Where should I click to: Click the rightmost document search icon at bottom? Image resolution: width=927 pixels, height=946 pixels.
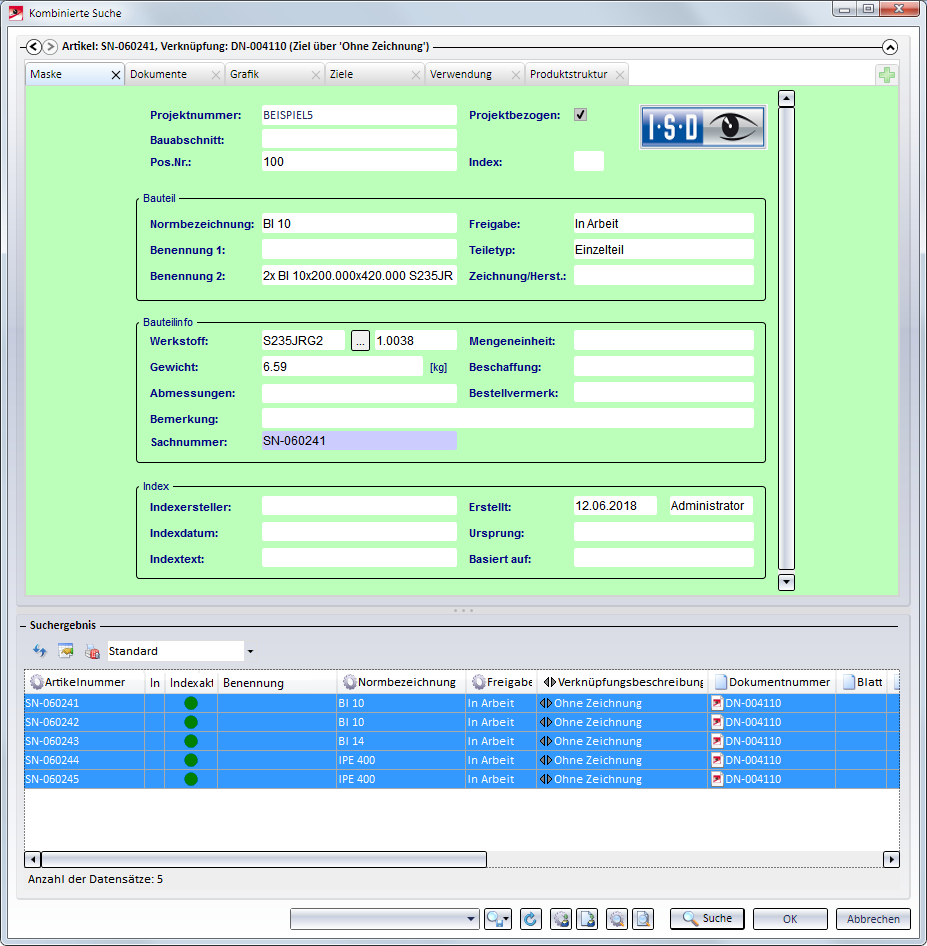point(644,919)
